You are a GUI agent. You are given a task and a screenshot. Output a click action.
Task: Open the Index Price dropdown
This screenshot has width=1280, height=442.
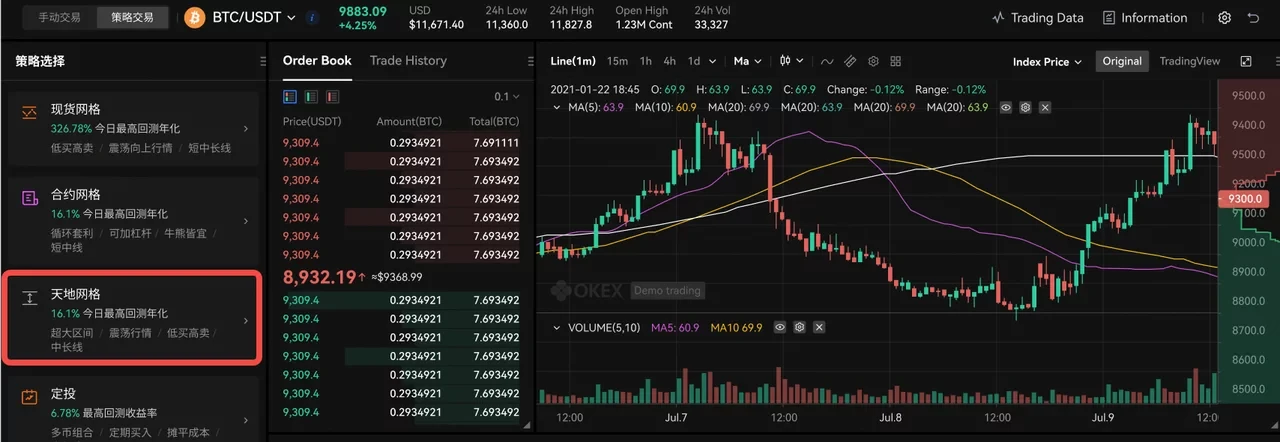coord(1047,61)
